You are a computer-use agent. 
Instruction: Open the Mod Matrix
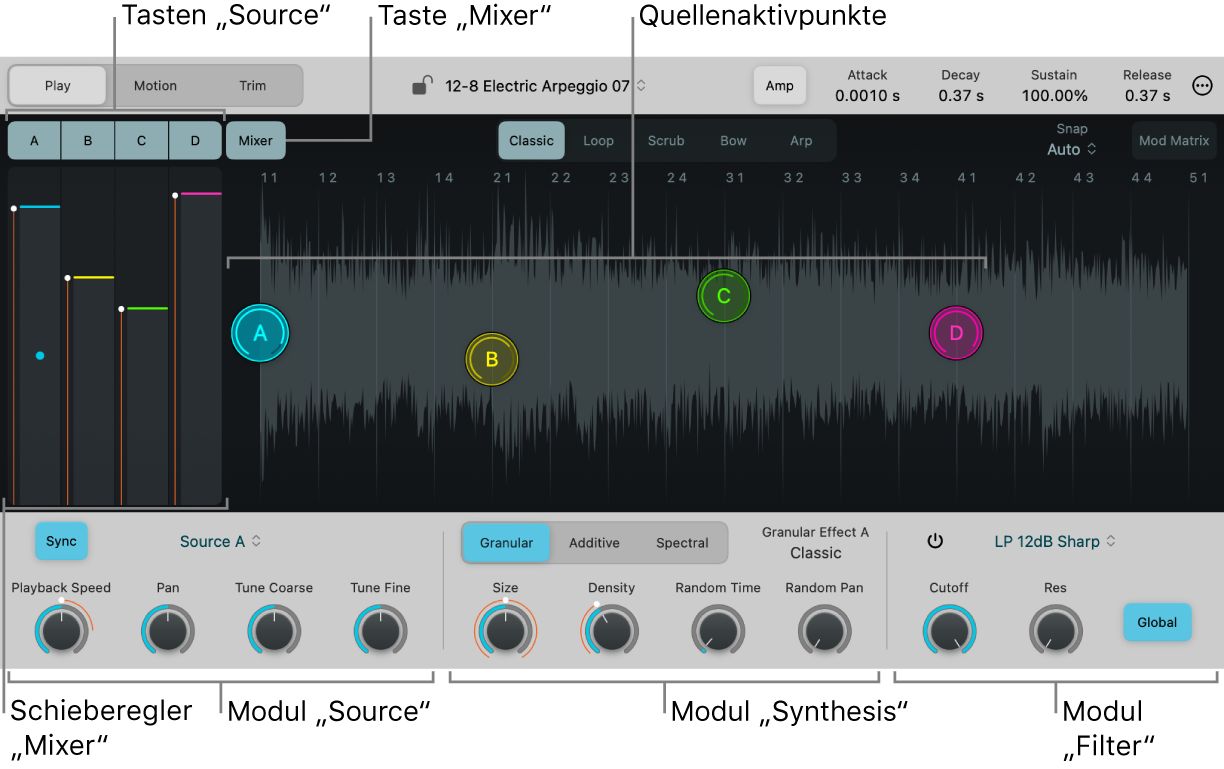[x=1174, y=141]
